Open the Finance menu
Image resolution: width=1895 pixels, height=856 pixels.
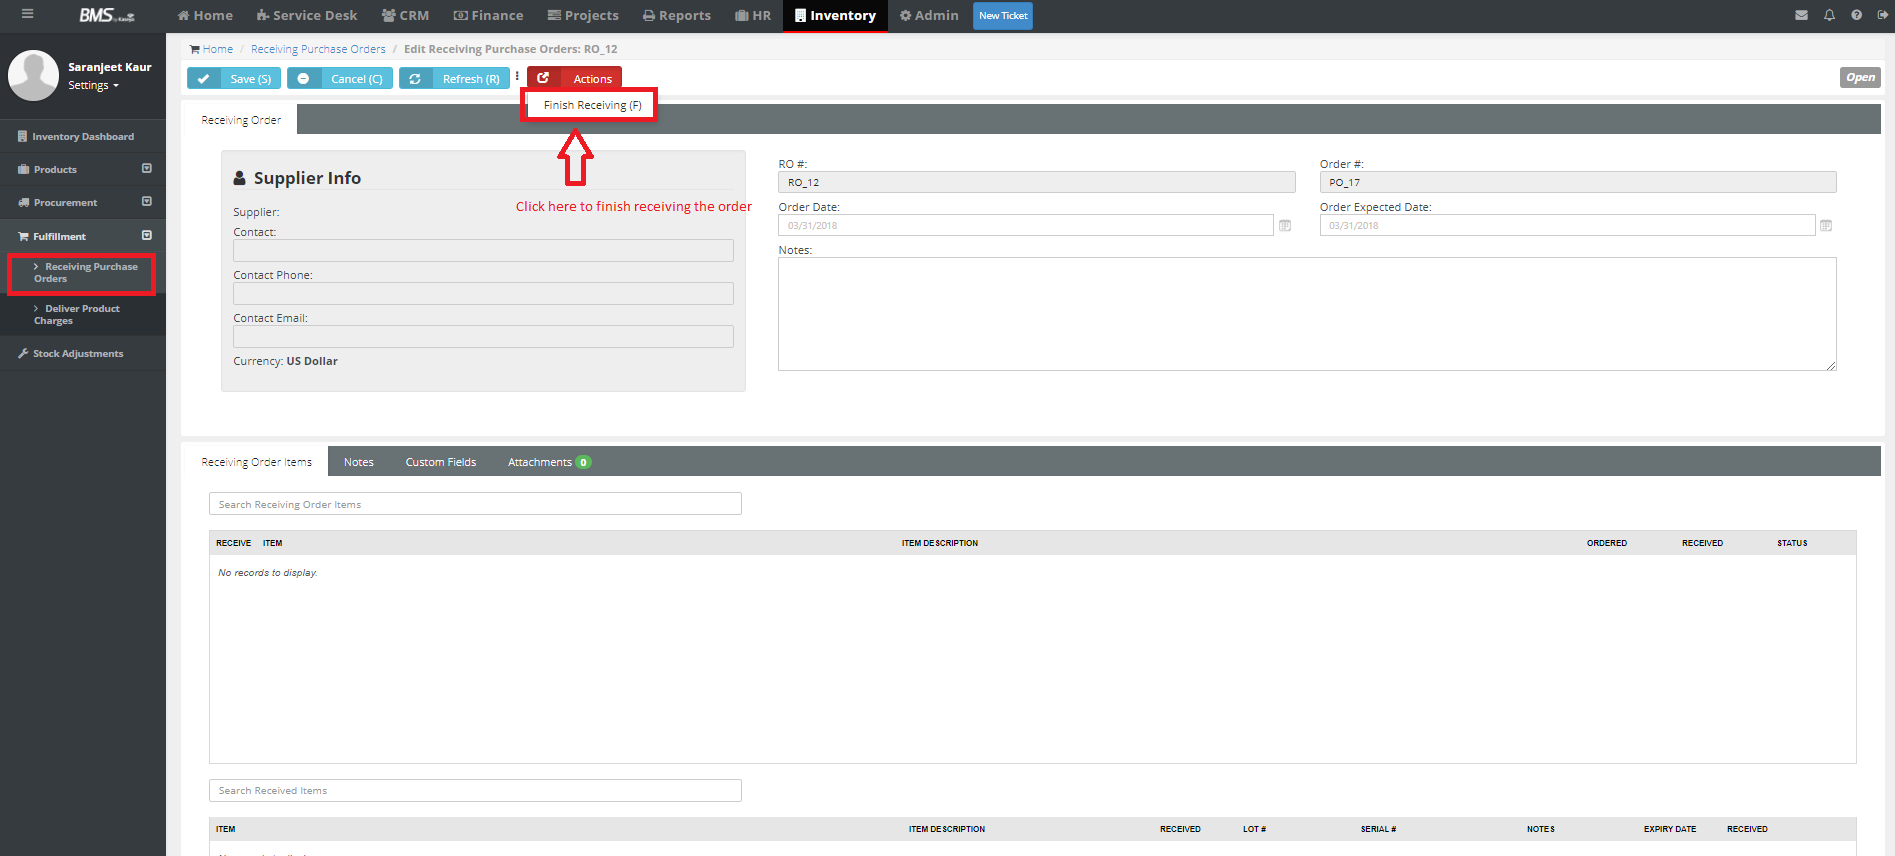(x=488, y=16)
